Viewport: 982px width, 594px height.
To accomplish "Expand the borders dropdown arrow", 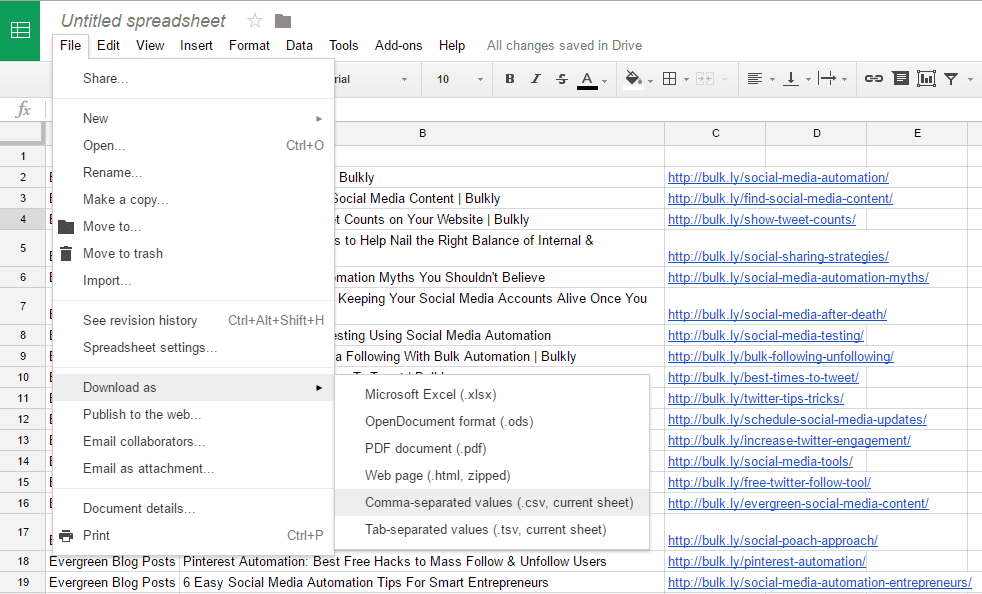I will [686, 80].
